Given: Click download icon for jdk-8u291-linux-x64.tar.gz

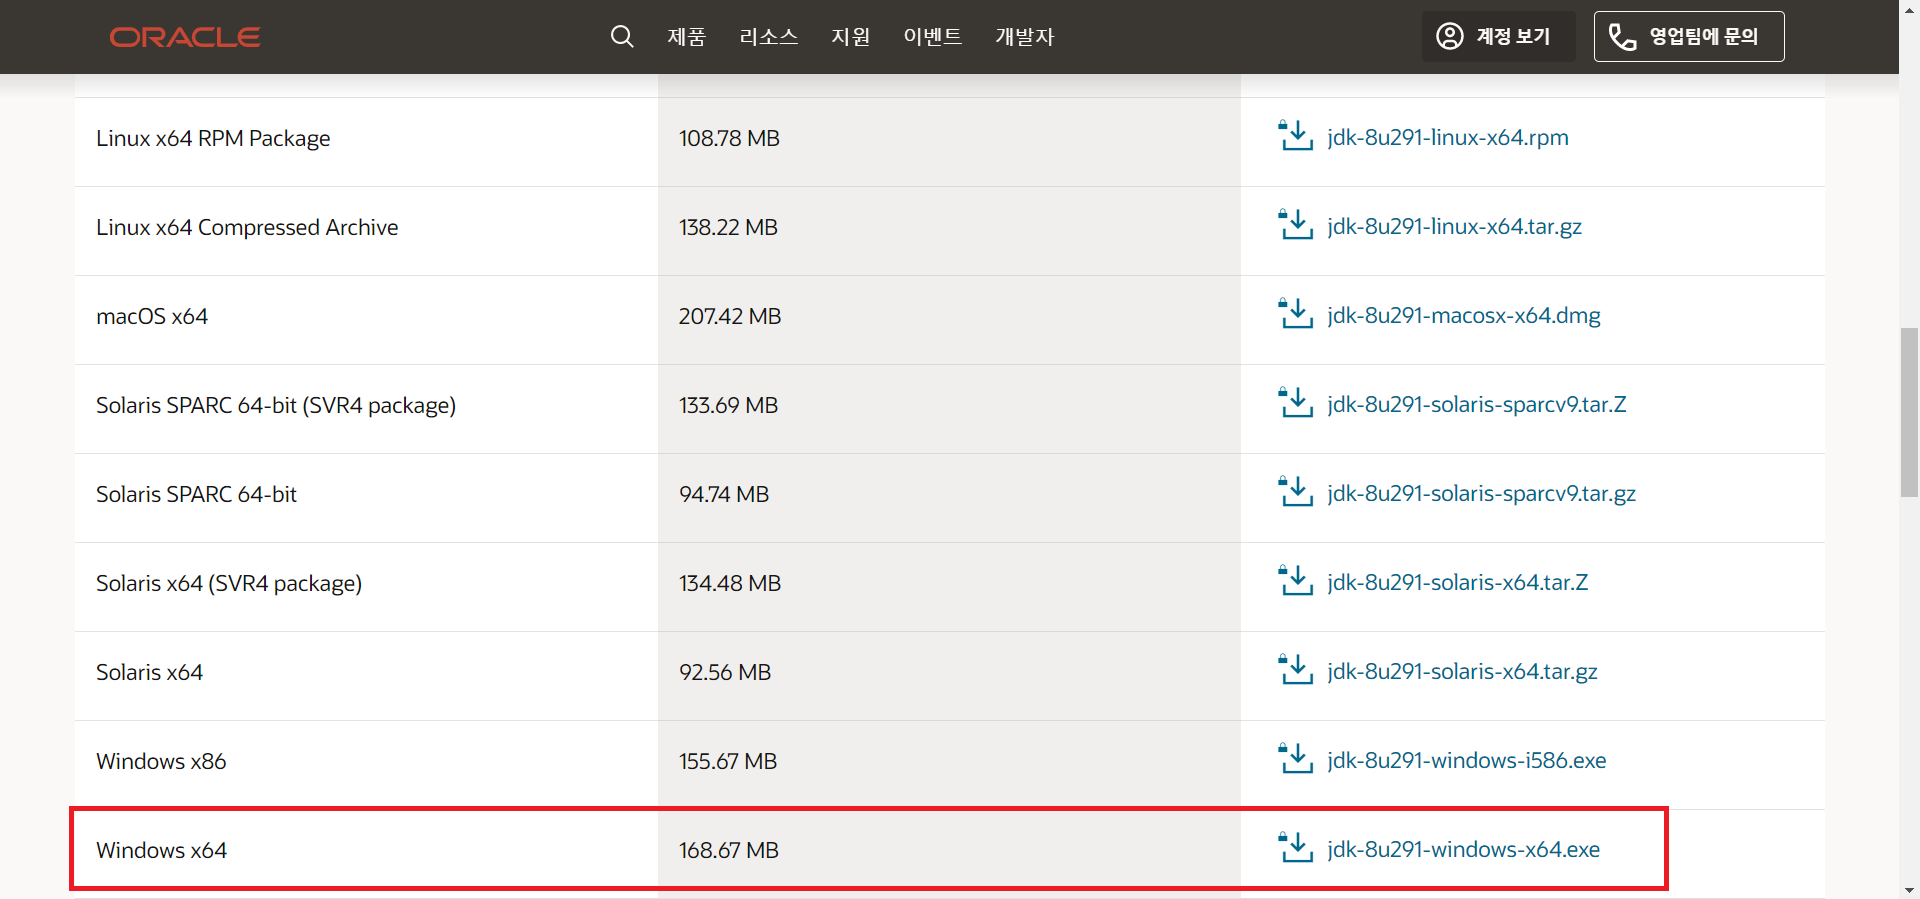Looking at the screenshot, I should (x=1296, y=225).
